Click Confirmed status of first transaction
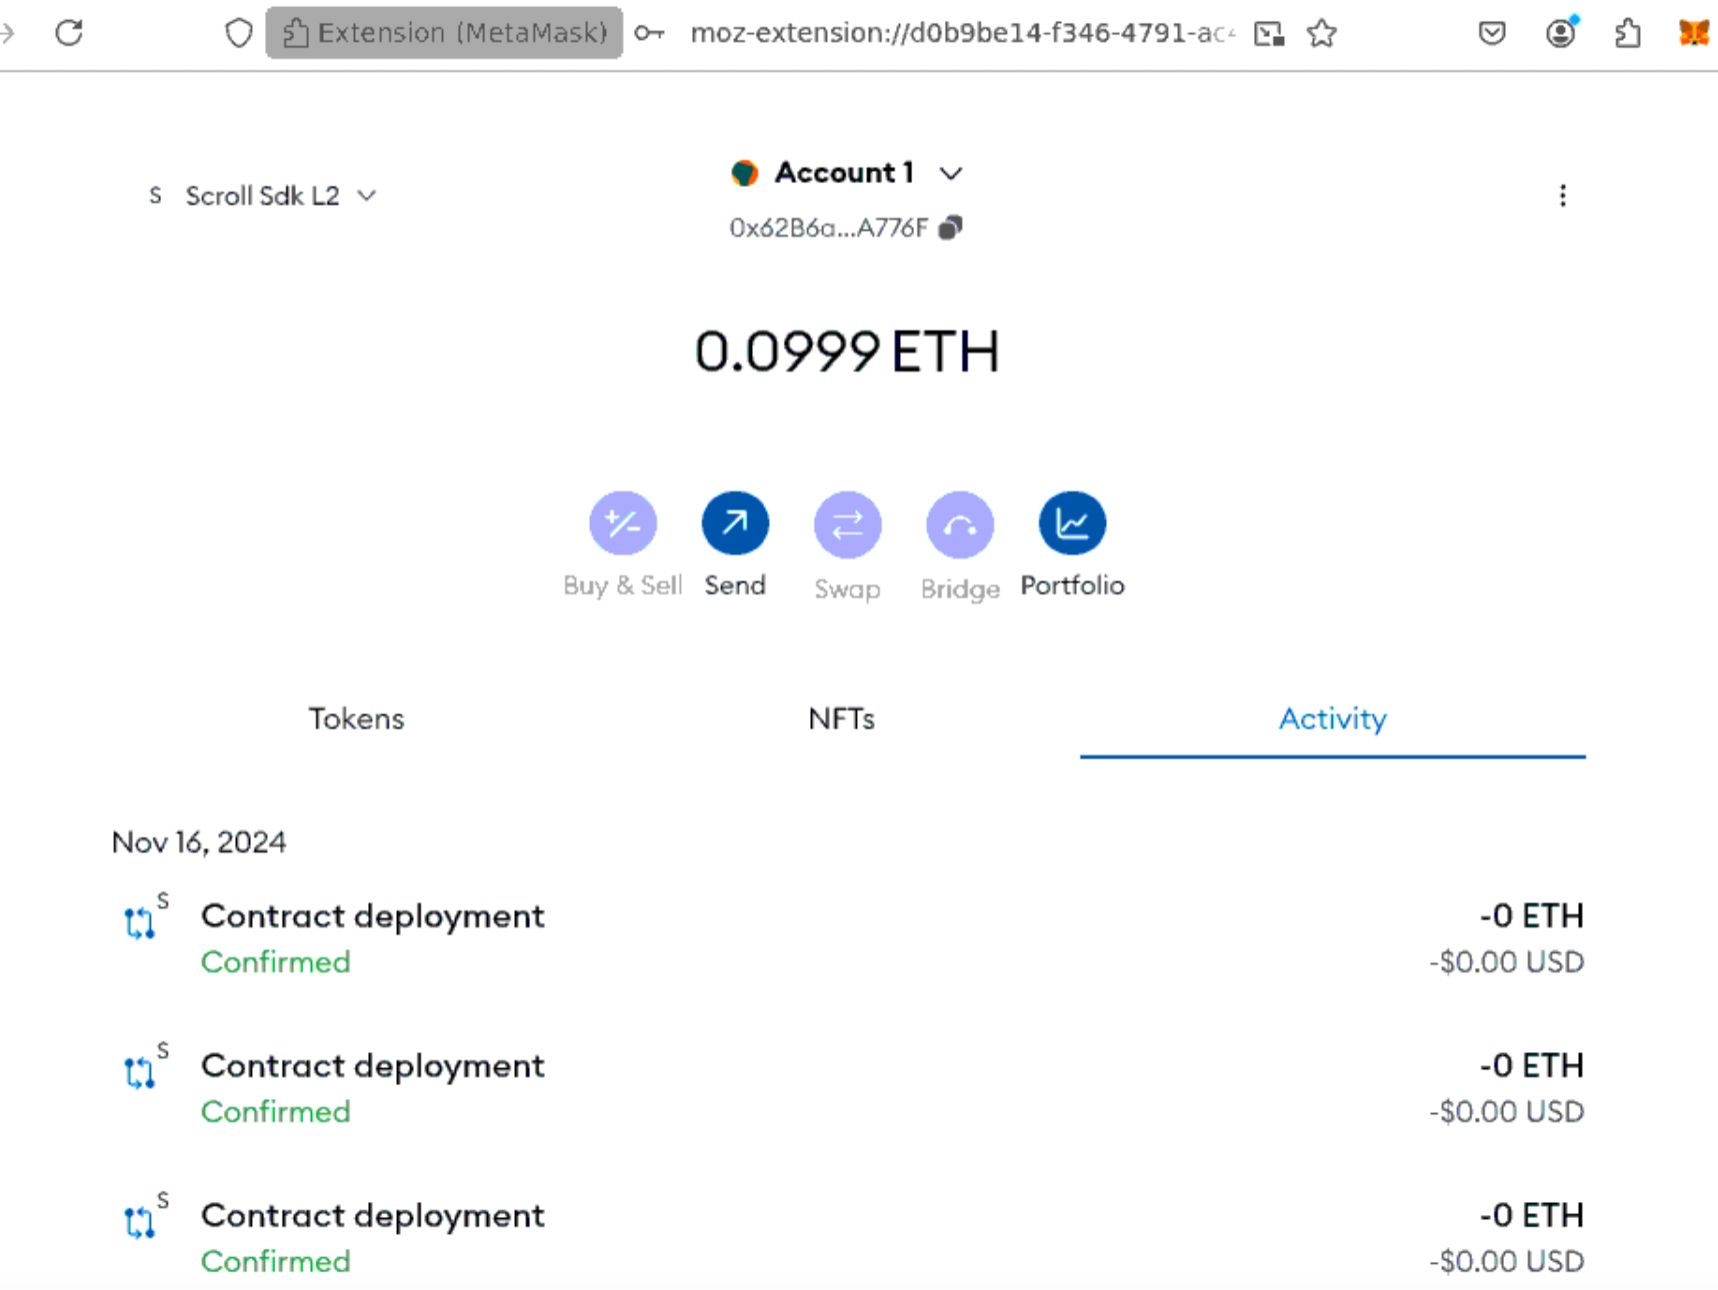 pyautogui.click(x=276, y=962)
